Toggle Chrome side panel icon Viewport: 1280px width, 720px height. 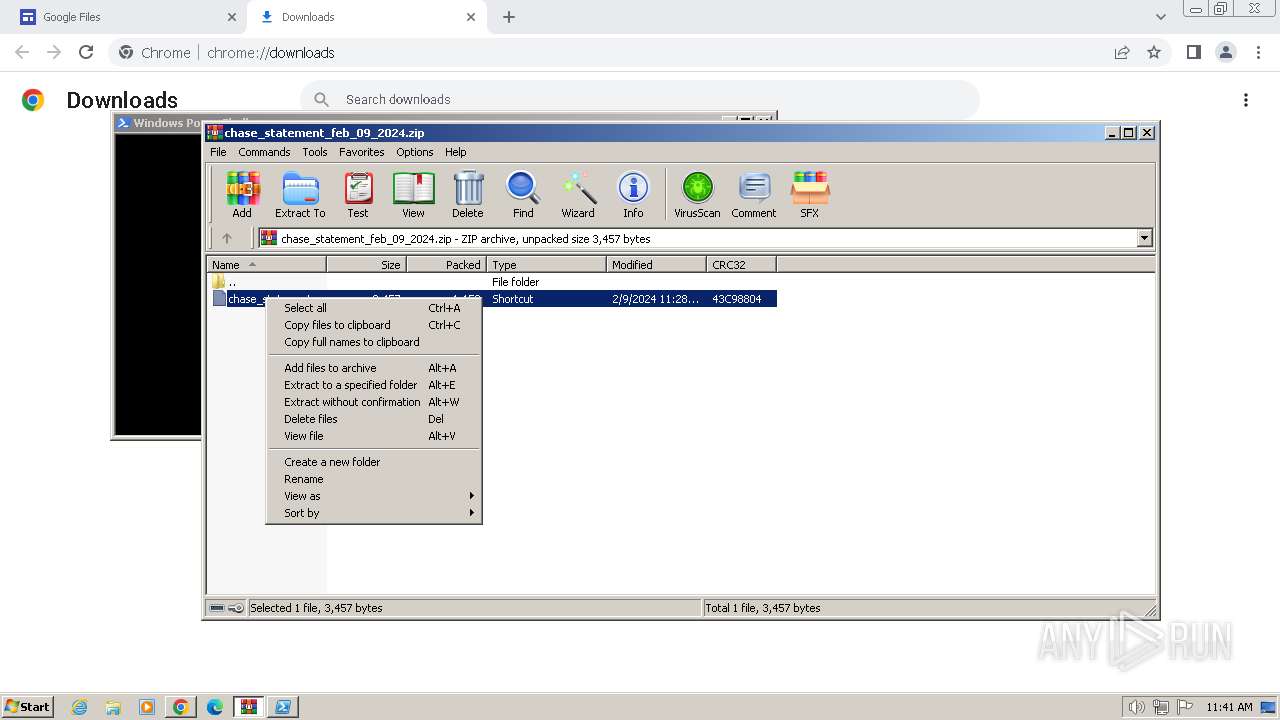coord(1193,52)
